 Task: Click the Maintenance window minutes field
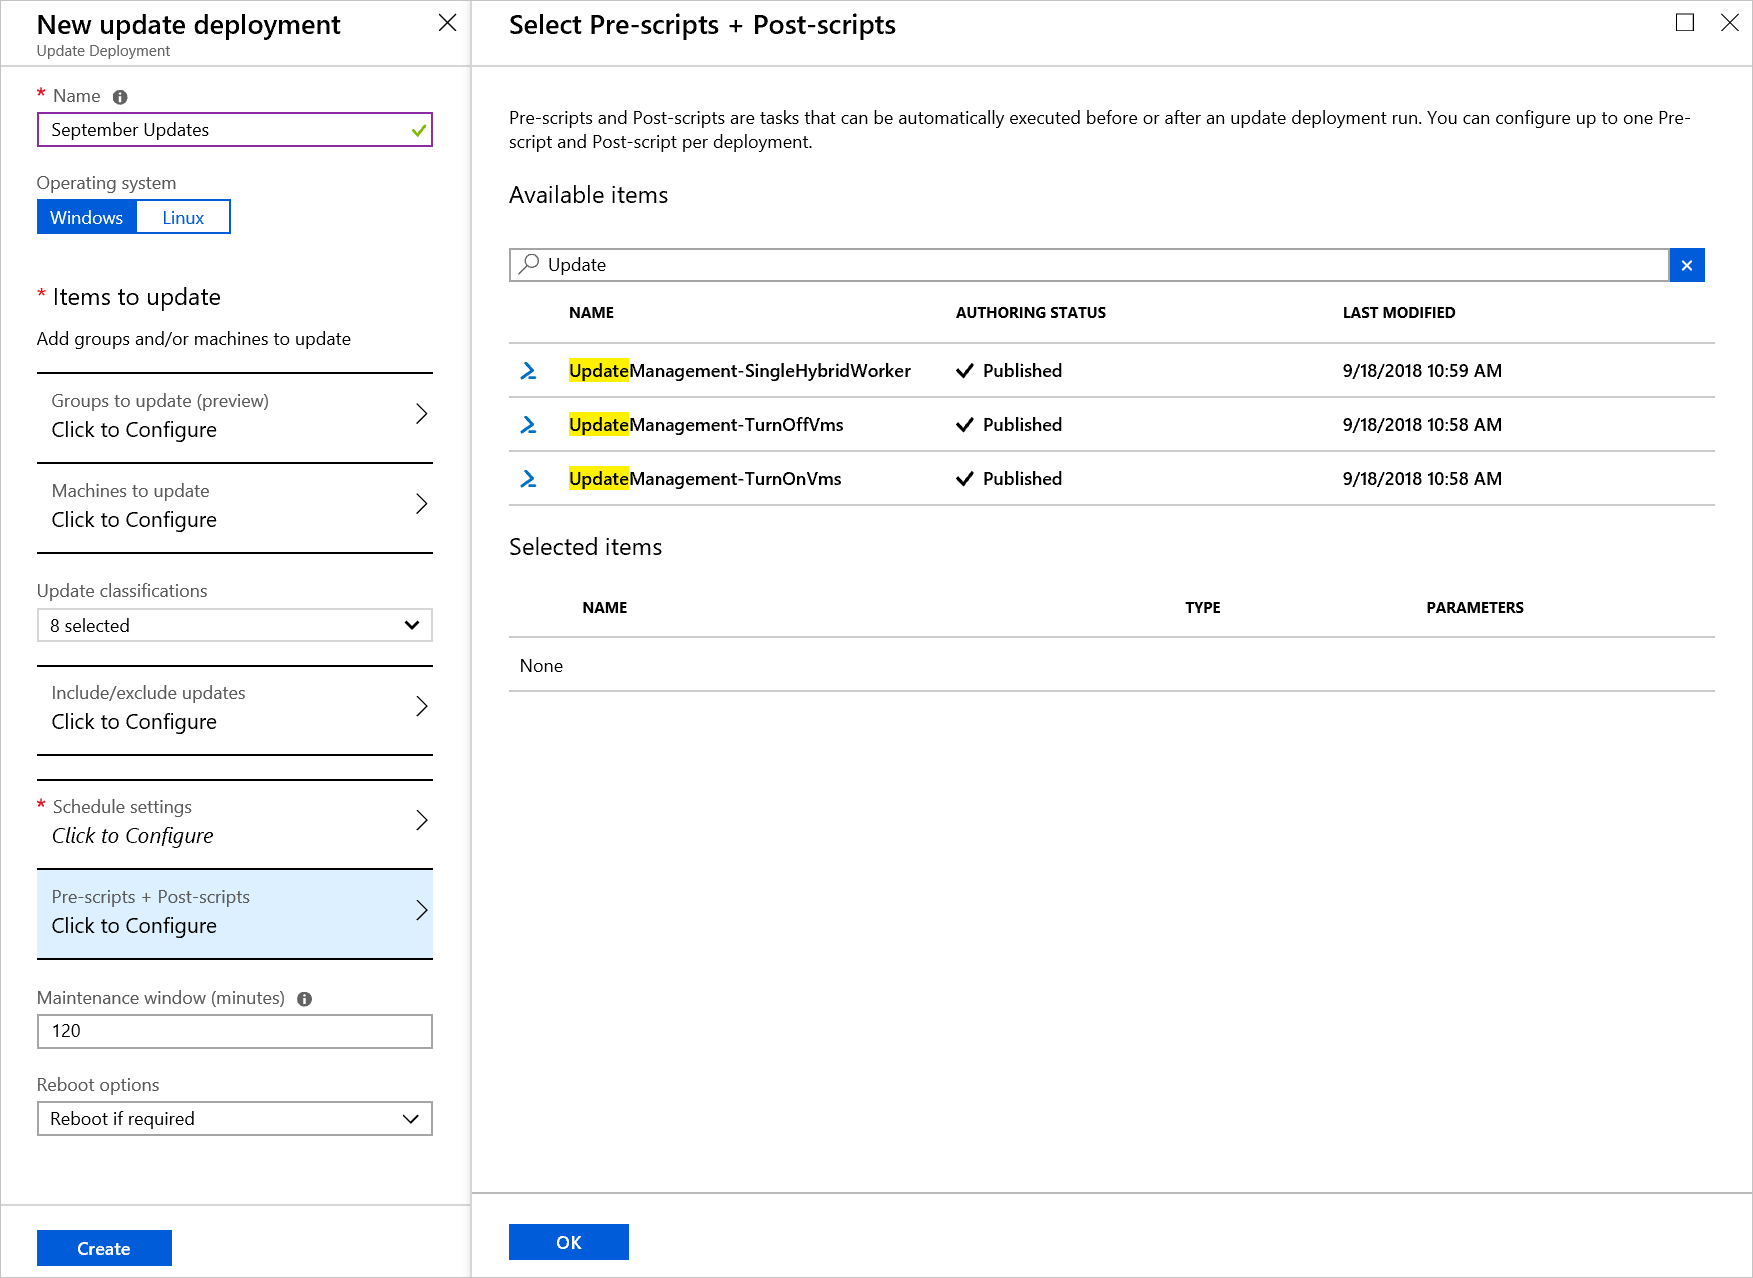(234, 1032)
